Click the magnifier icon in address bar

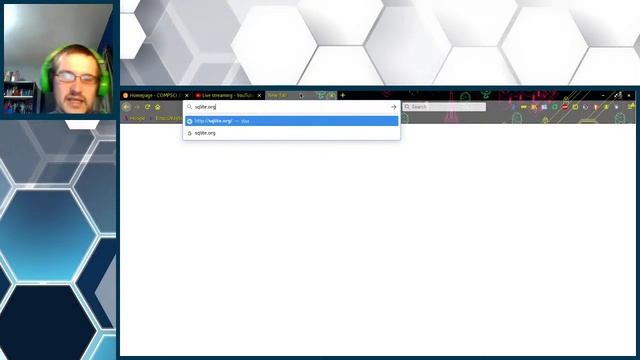click(189, 107)
